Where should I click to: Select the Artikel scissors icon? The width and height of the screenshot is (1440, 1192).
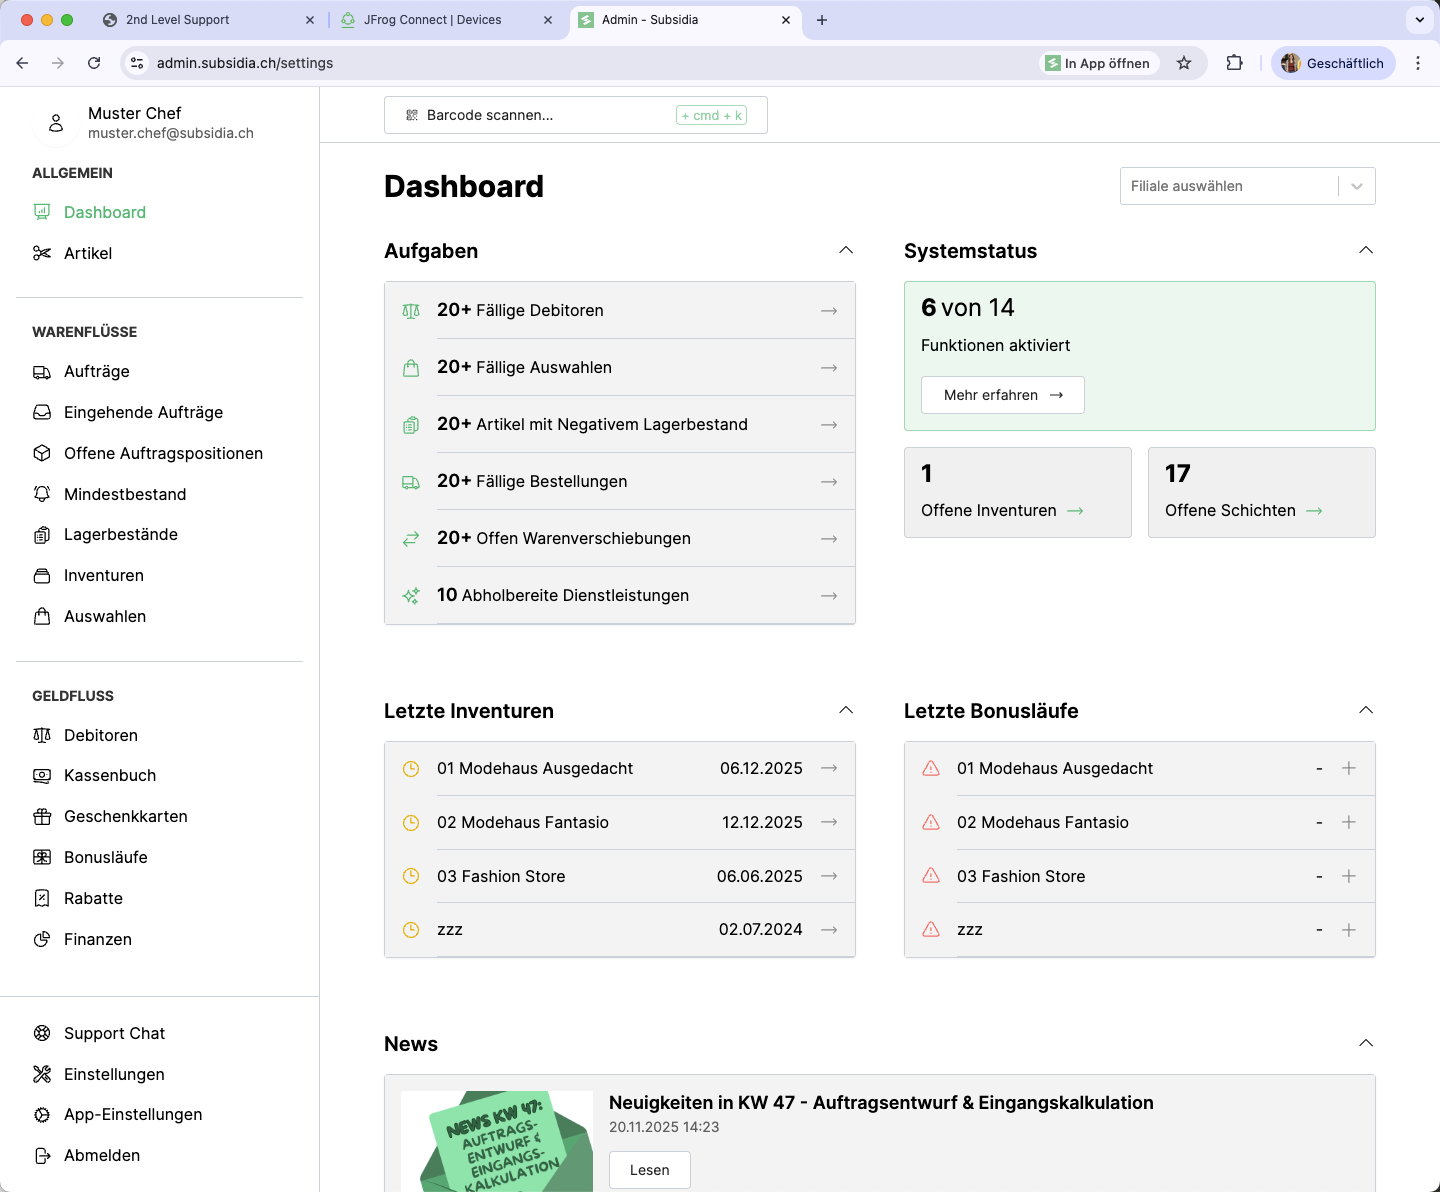pos(42,253)
